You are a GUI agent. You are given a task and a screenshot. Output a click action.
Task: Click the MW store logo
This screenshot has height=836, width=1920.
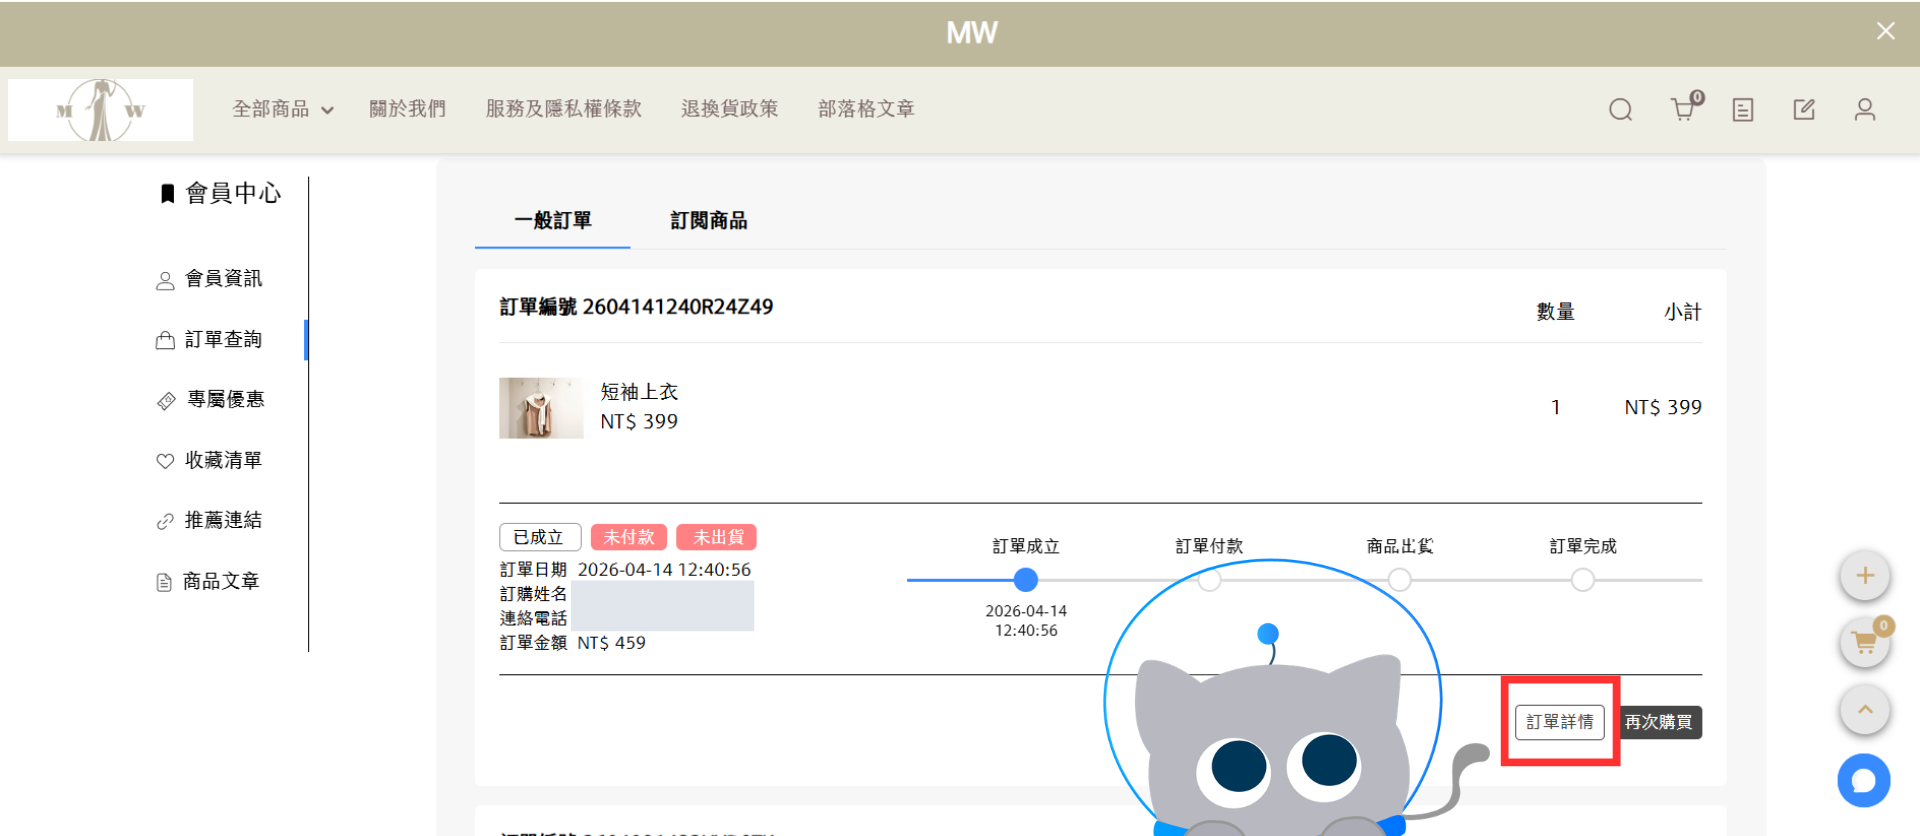pyautogui.click(x=100, y=110)
